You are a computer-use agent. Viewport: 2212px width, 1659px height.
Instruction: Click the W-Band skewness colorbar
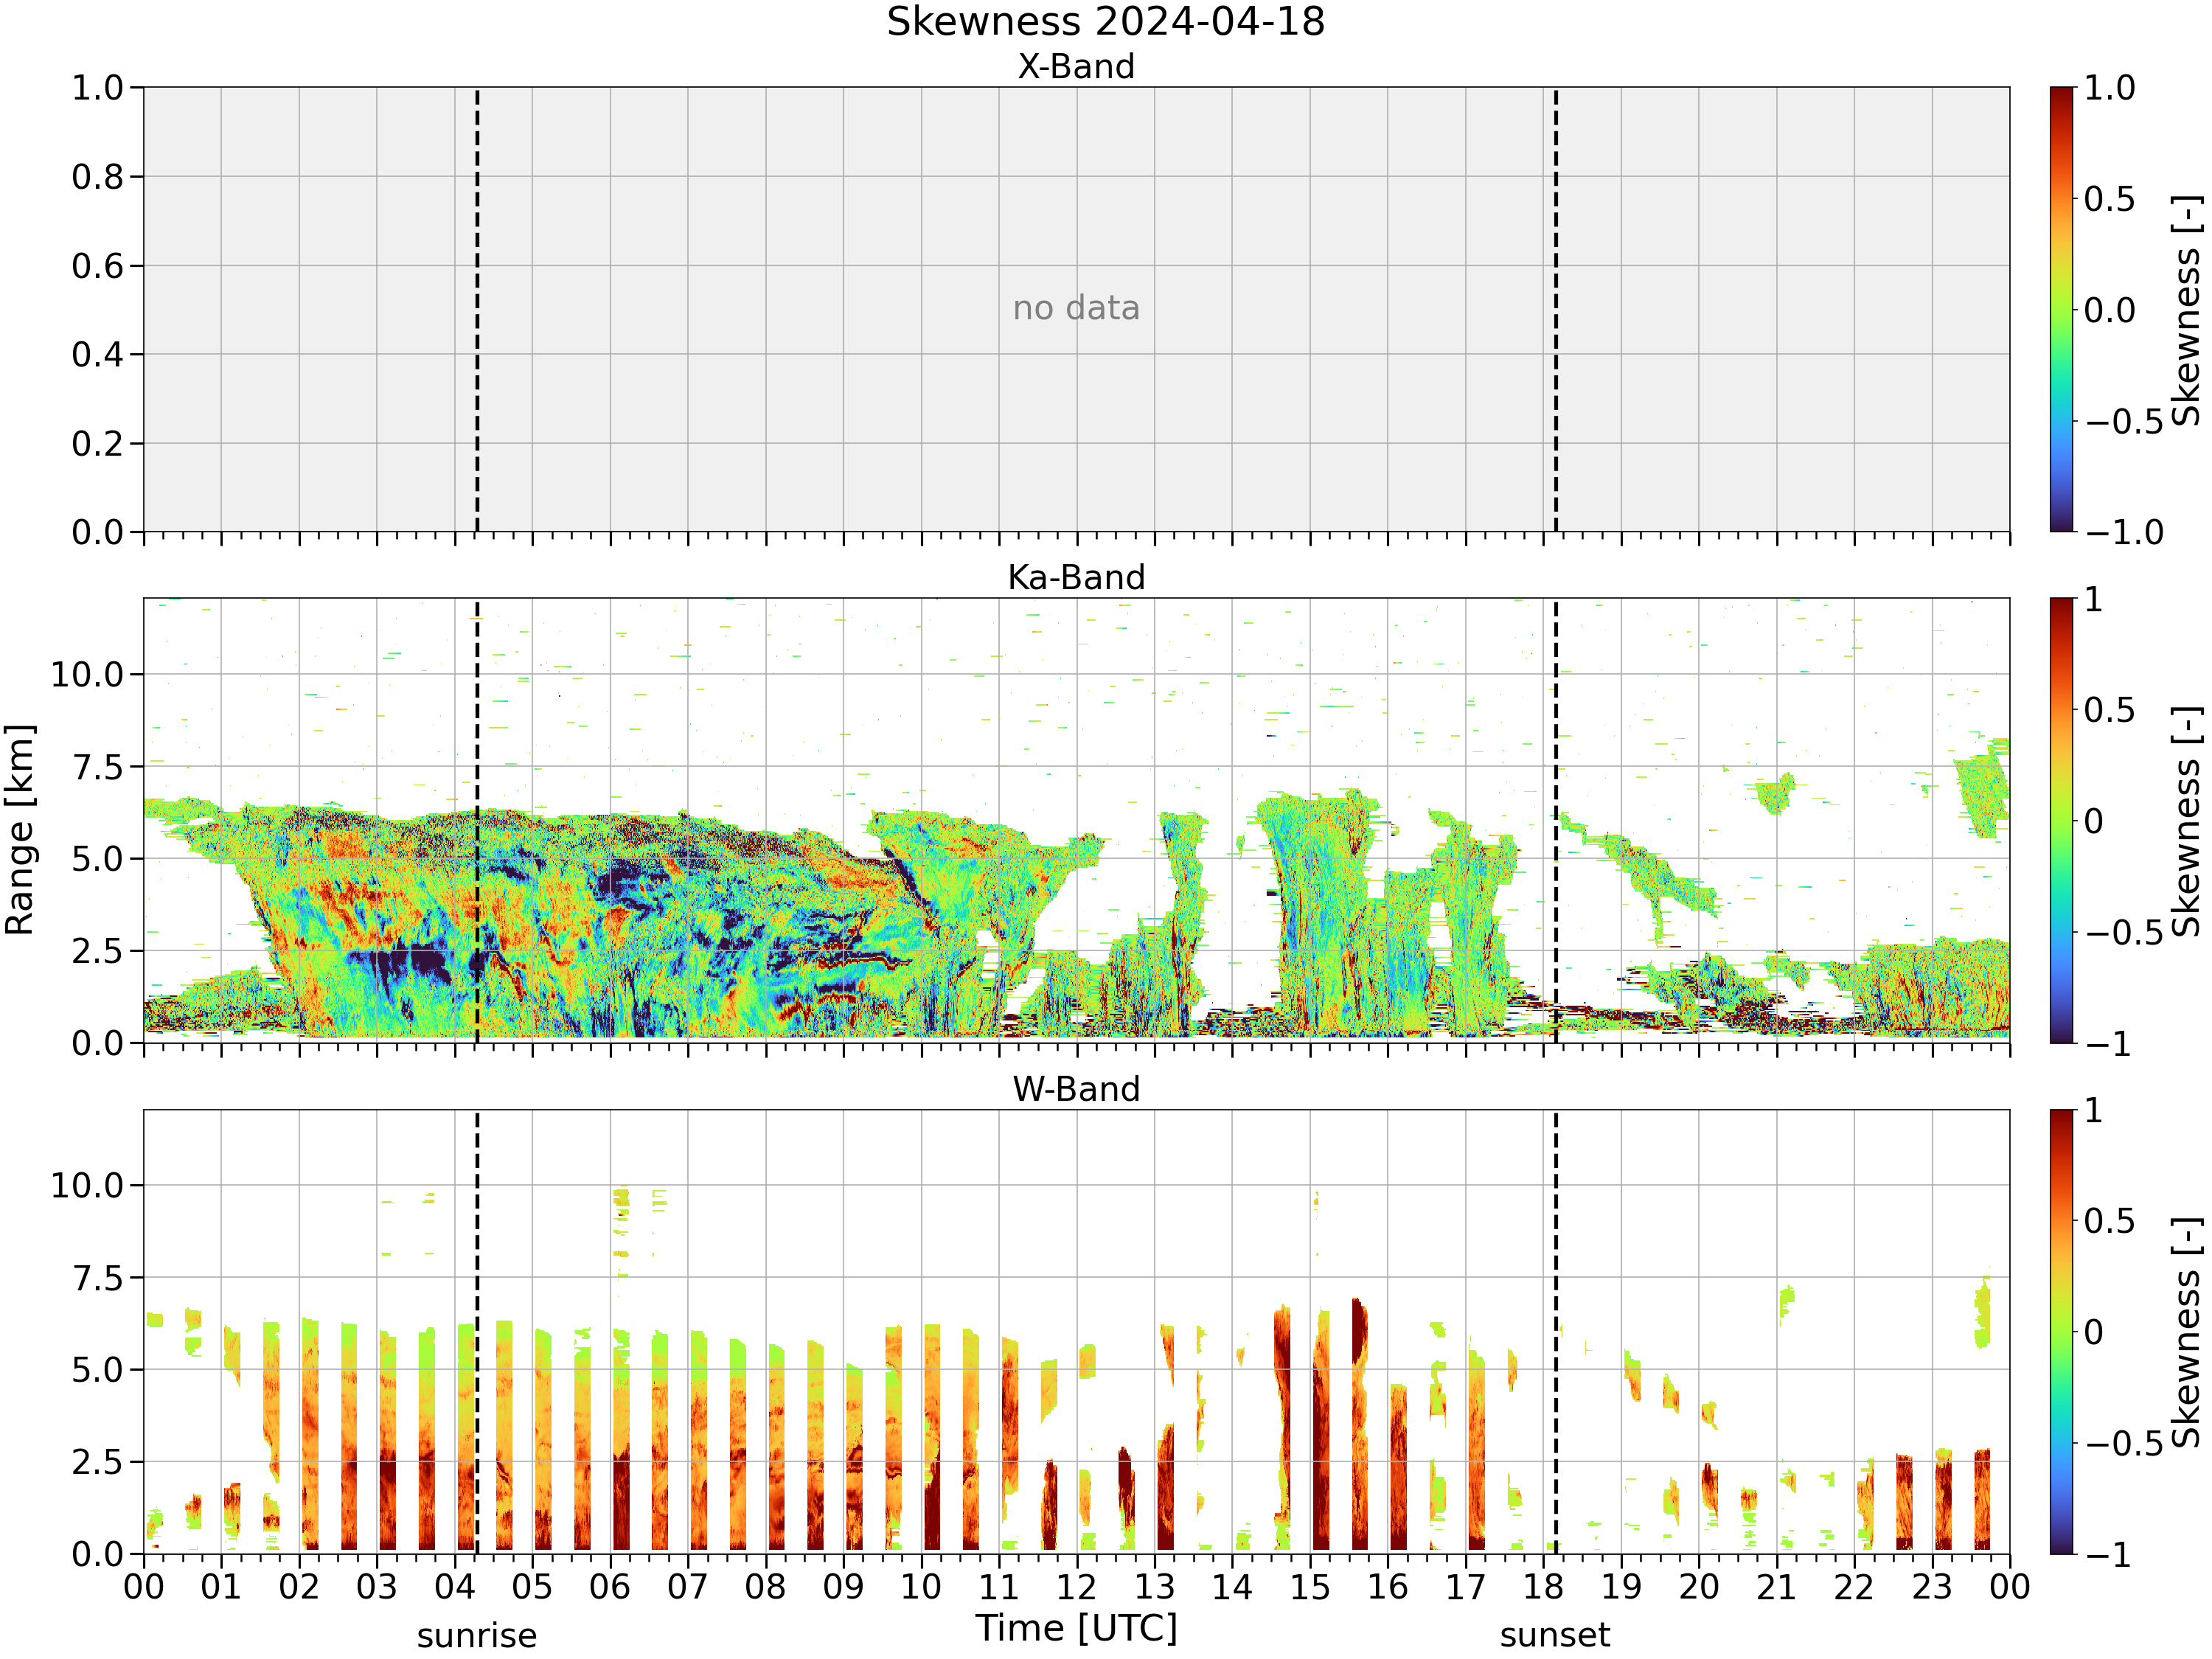[x=2061, y=1332]
